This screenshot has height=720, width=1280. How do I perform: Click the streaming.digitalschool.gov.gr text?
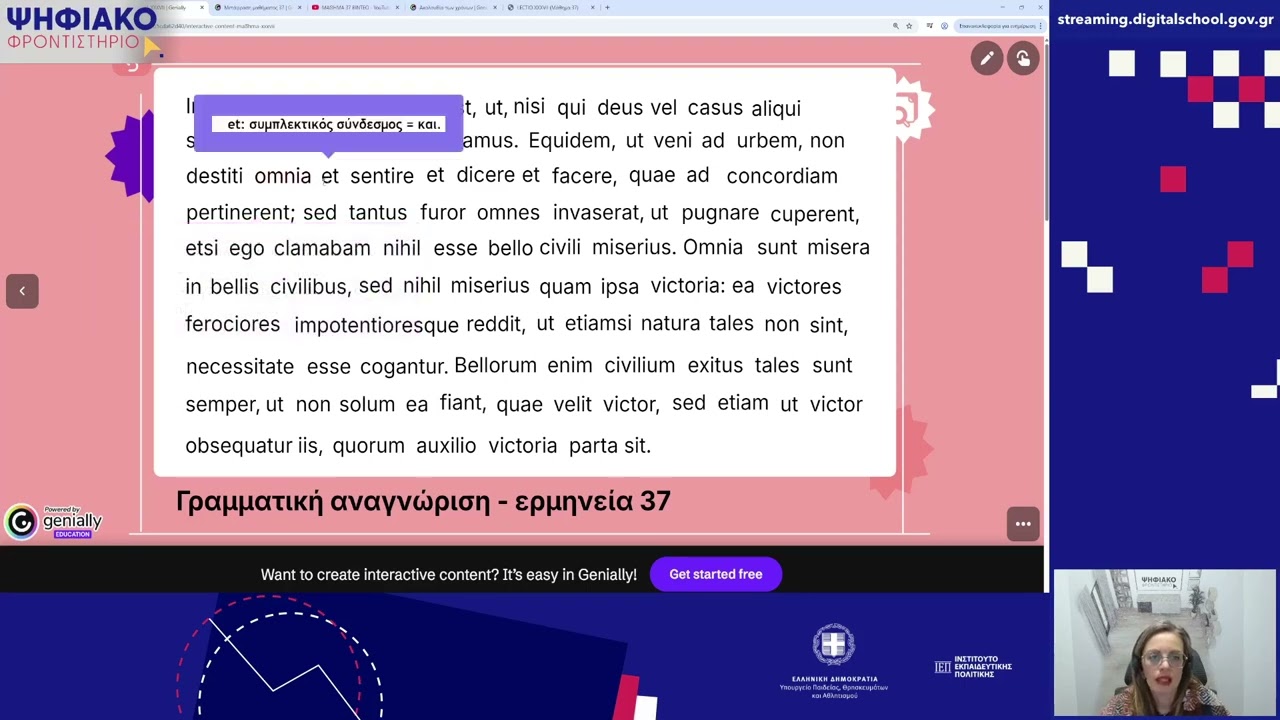coord(1165,19)
